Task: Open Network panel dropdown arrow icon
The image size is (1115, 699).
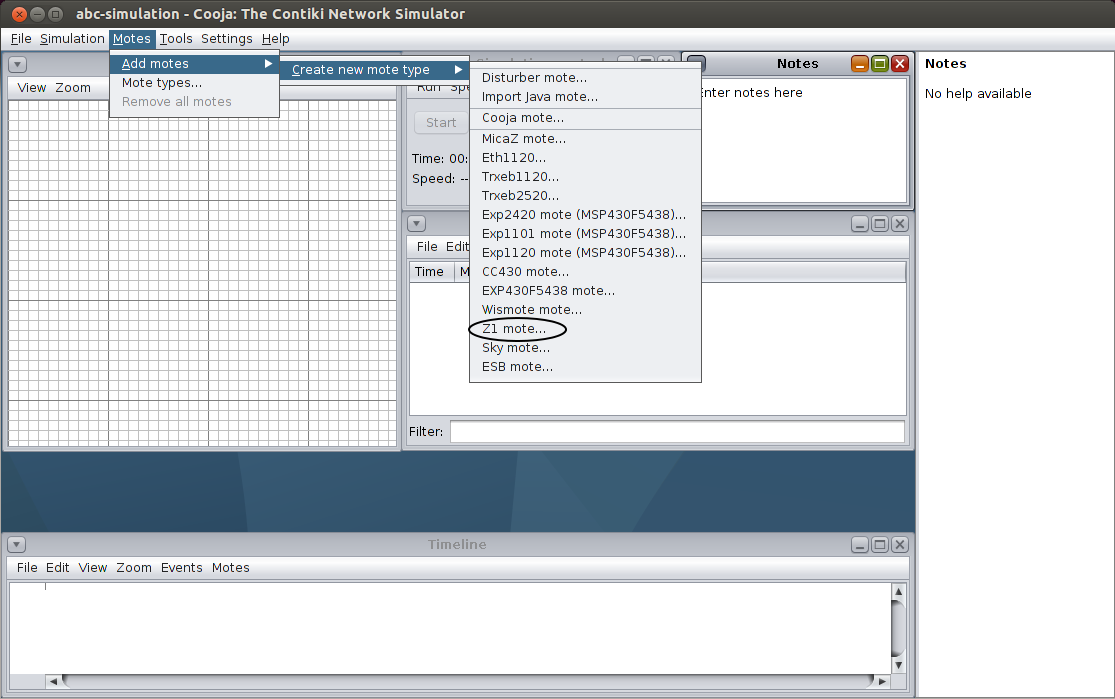Action: [18, 65]
